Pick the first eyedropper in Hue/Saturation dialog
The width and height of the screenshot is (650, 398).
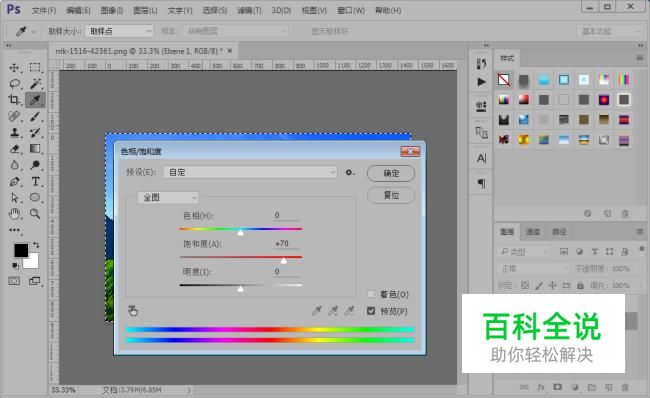317,311
